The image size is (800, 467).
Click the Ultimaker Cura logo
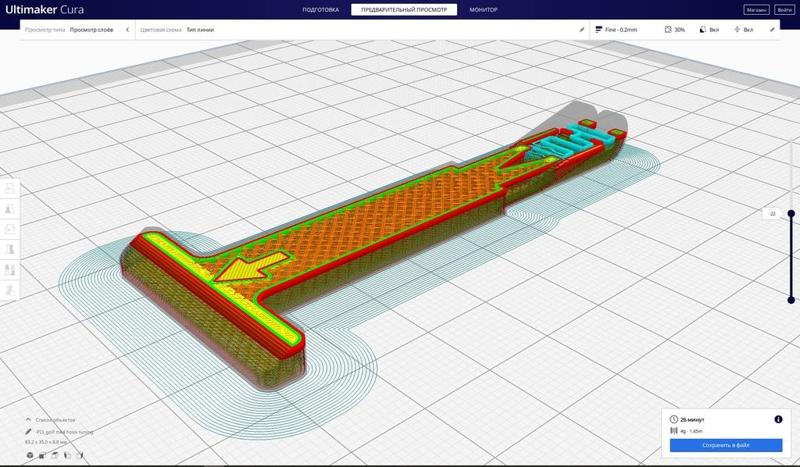[x=44, y=10]
